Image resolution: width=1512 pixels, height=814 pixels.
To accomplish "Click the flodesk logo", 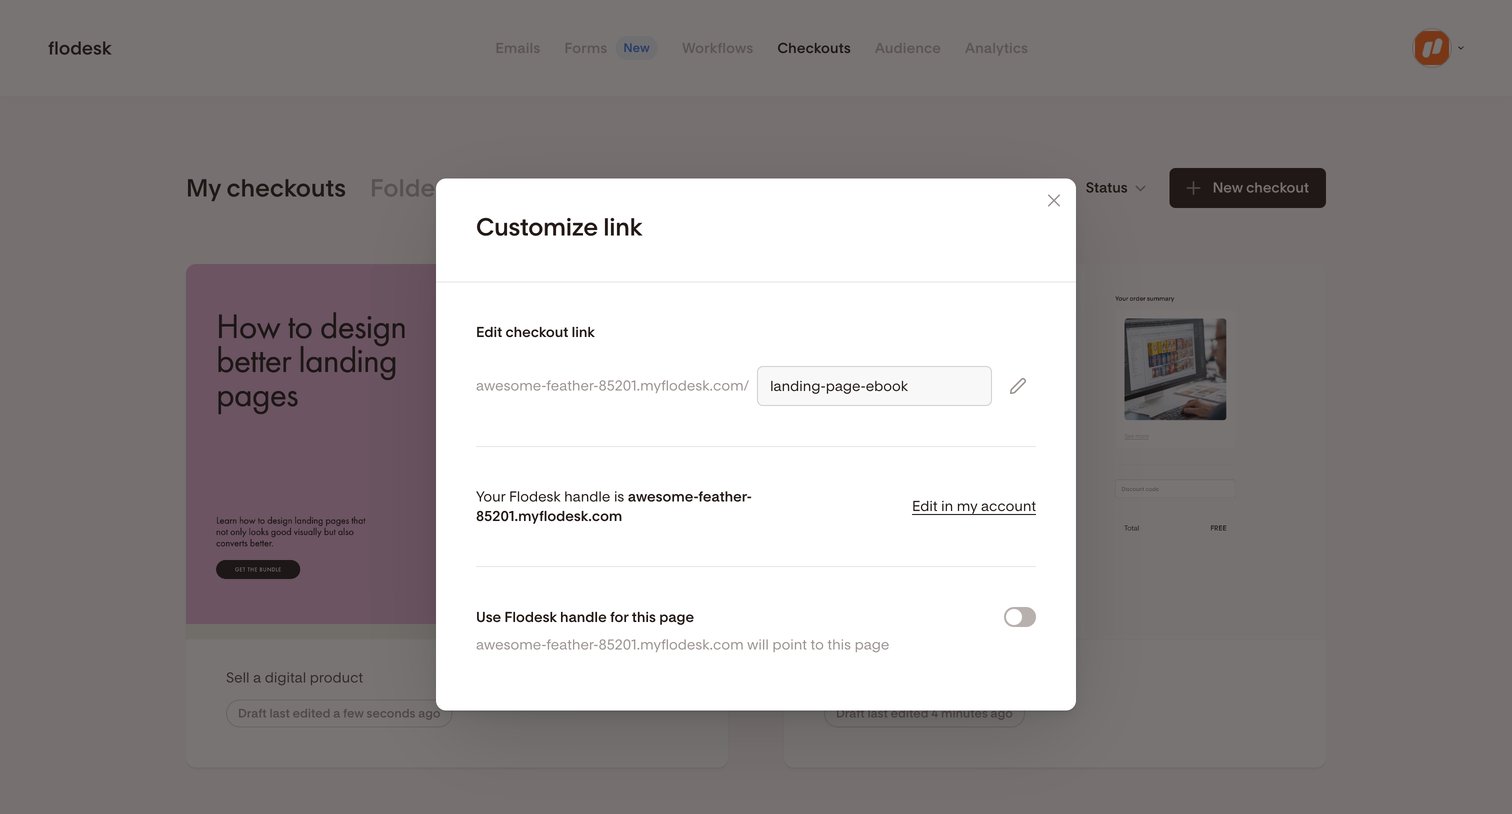I will pos(80,48).
